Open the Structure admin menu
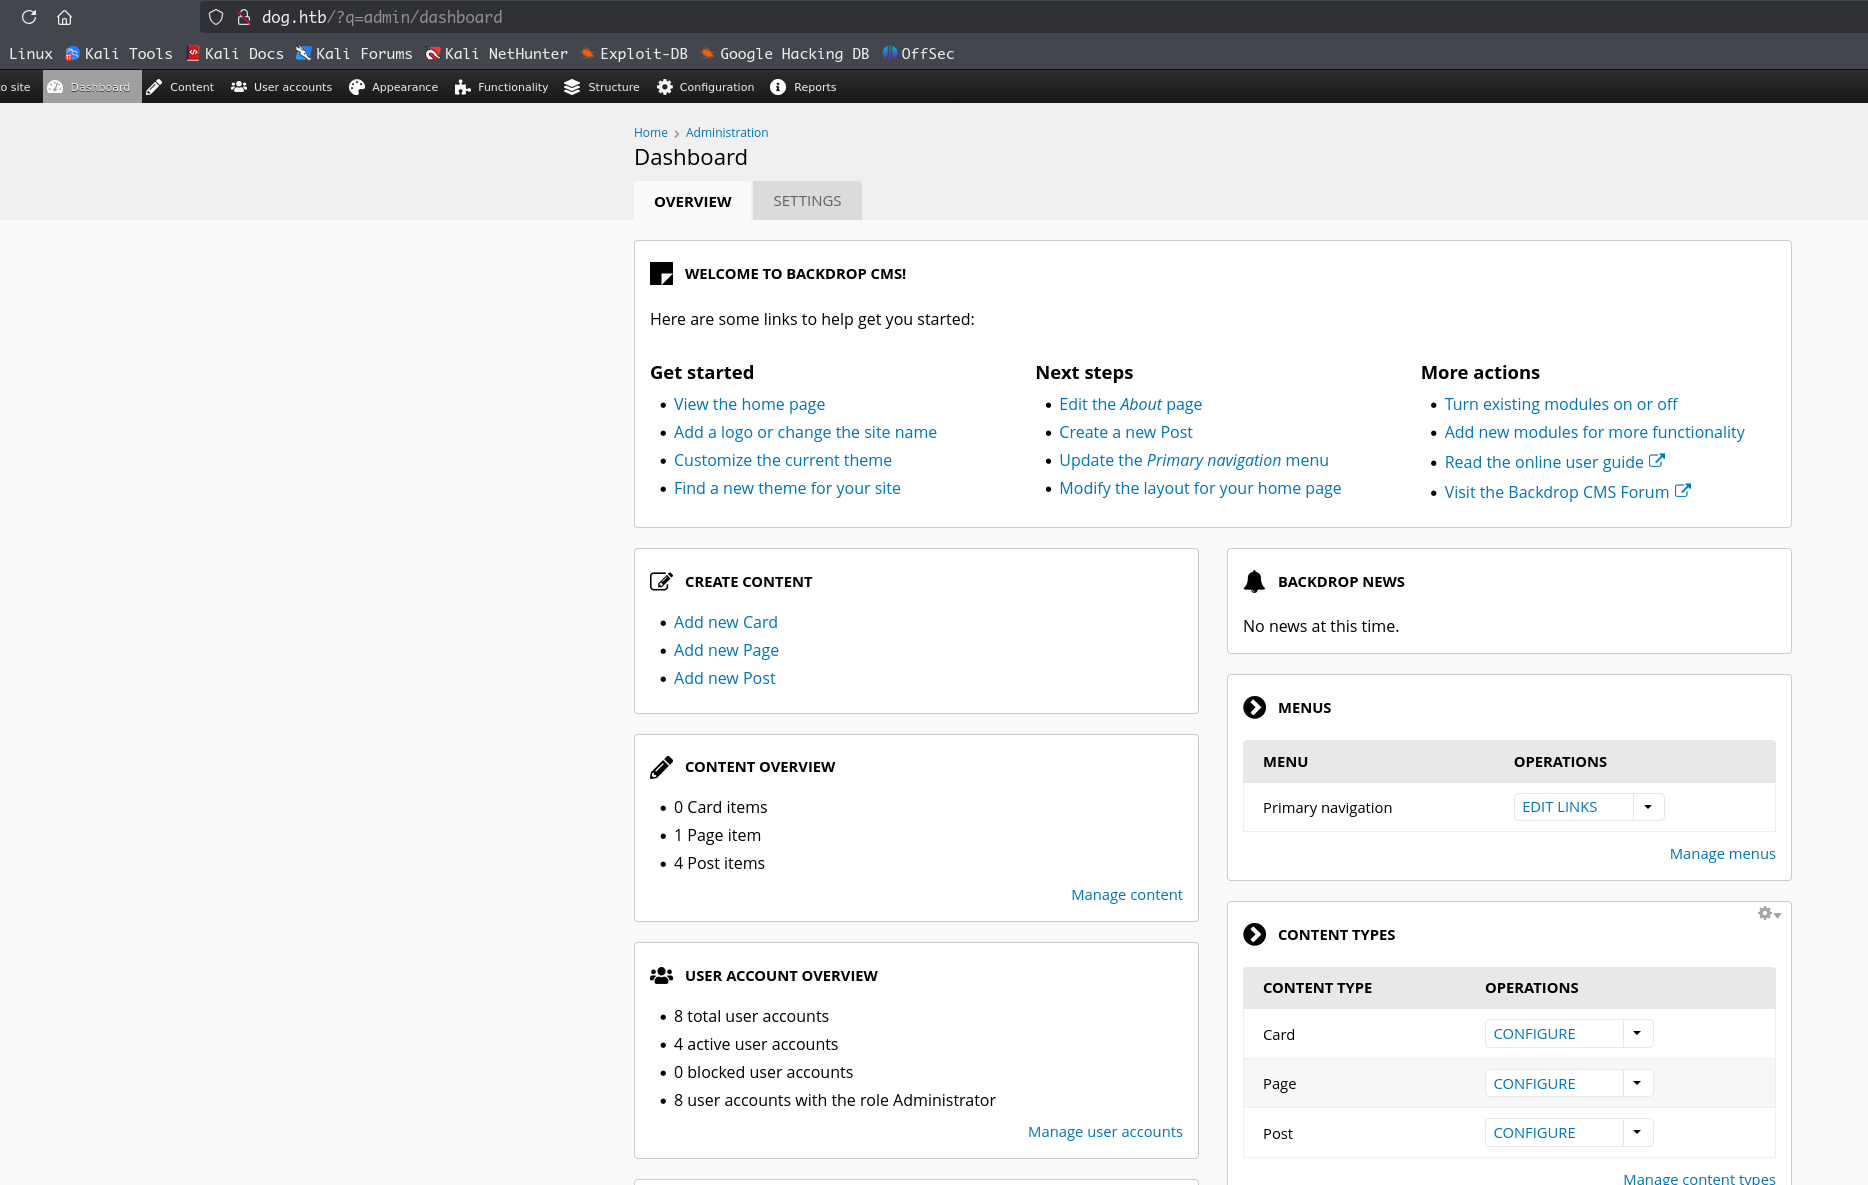The height and width of the screenshot is (1185, 1868). [602, 87]
